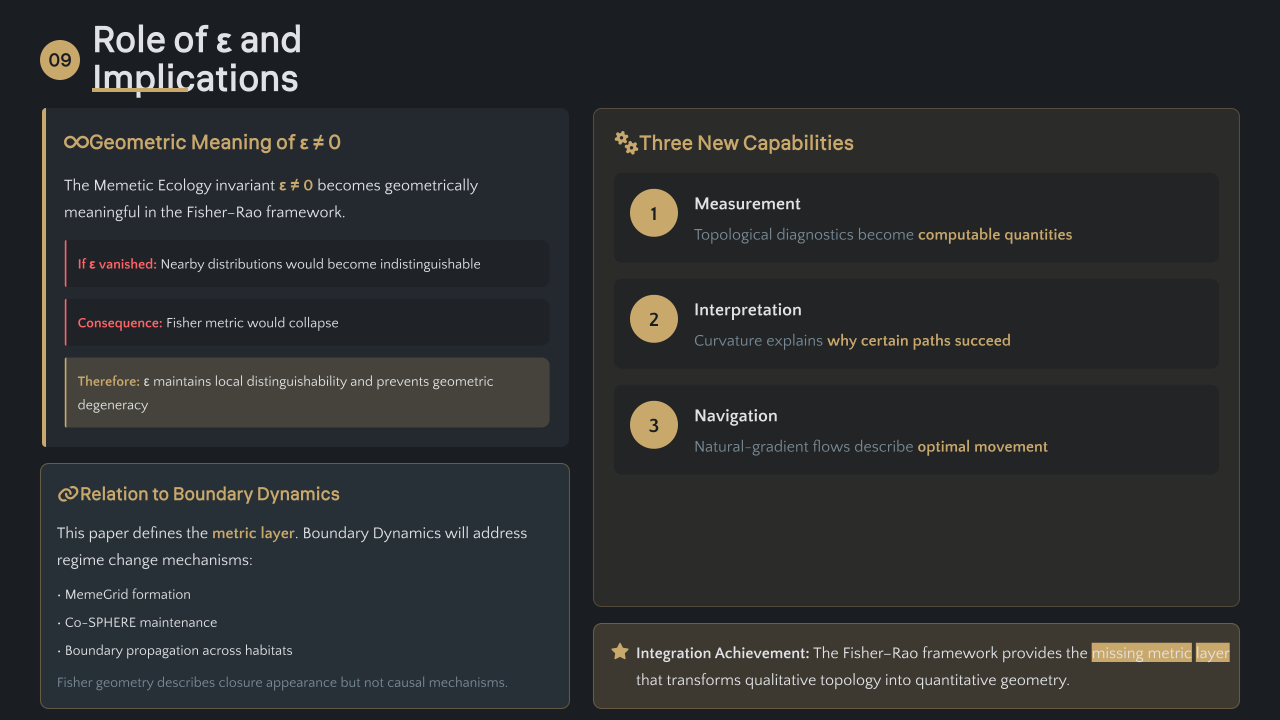1280x720 pixels.
Task: Click the star icon beside Integration Achievement
Action: 620,652
